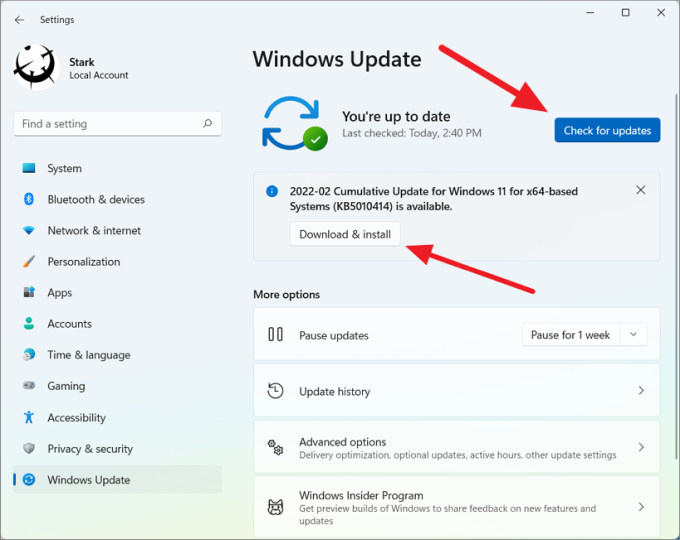This screenshot has height=540, width=680.
Task: Click the Accessibility figure icon
Action: [x=29, y=417]
